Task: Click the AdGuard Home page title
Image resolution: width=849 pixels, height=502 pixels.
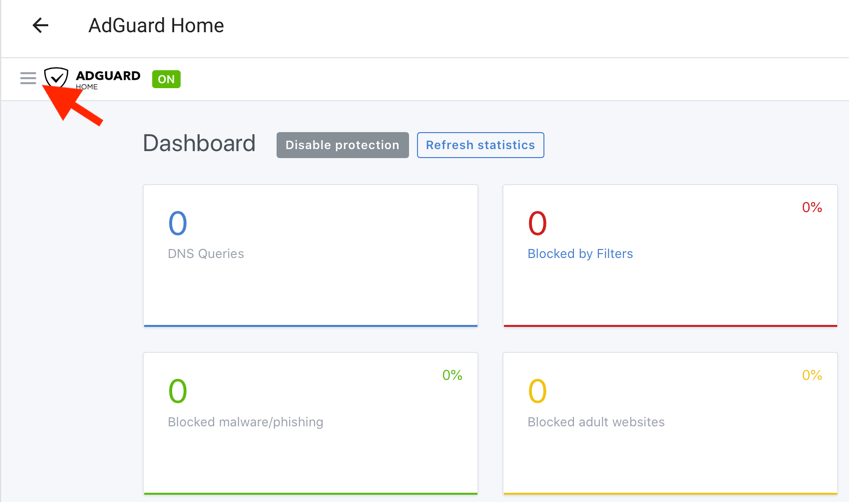Action: (x=156, y=25)
